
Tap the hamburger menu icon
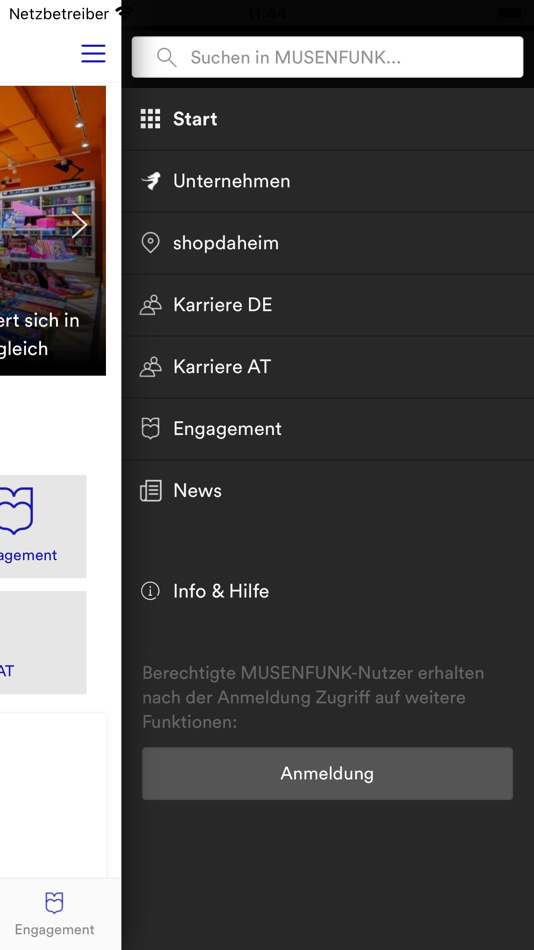pyautogui.click(x=93, y=53)
